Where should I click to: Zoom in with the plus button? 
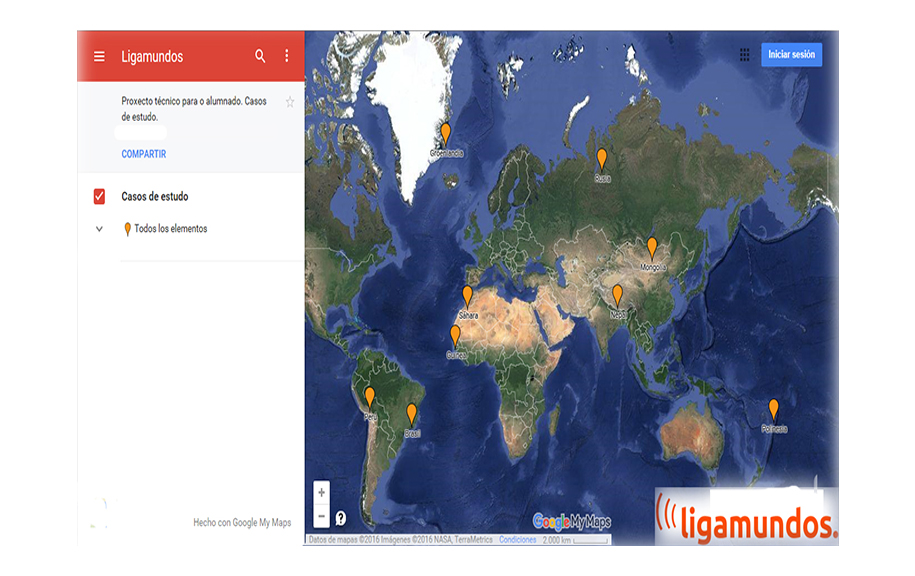322,493
